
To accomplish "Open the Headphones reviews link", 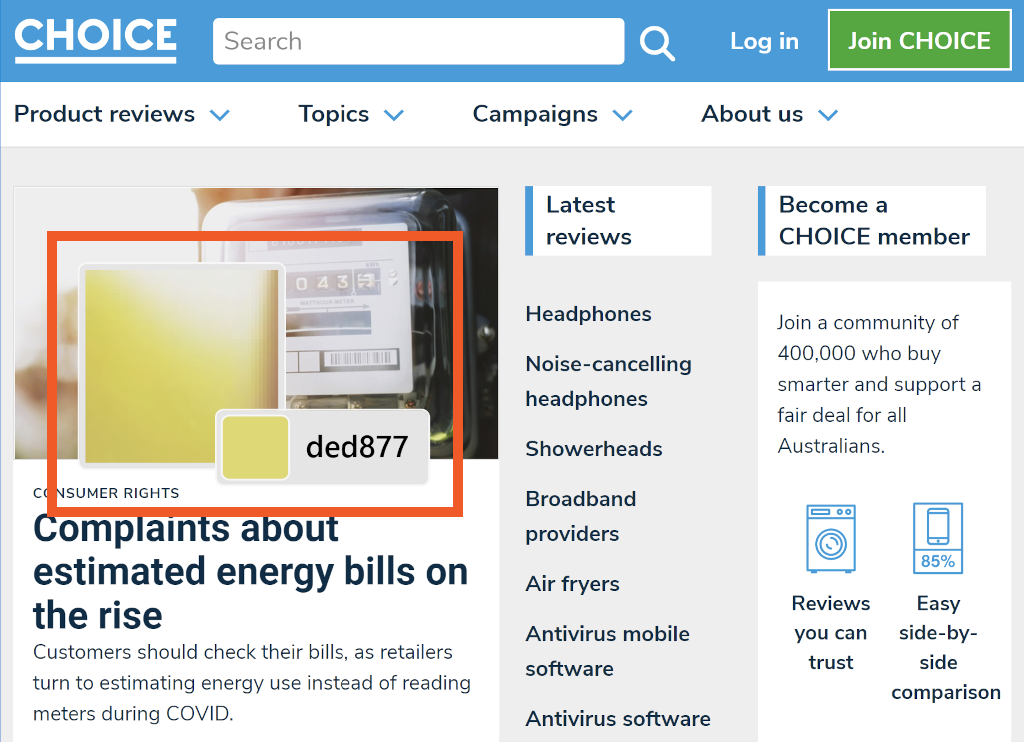I will (588, 314).
